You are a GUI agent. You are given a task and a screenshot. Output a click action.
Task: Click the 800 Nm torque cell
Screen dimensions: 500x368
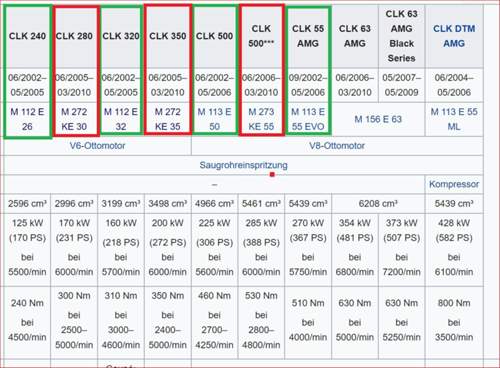click(x=454, y=320)
